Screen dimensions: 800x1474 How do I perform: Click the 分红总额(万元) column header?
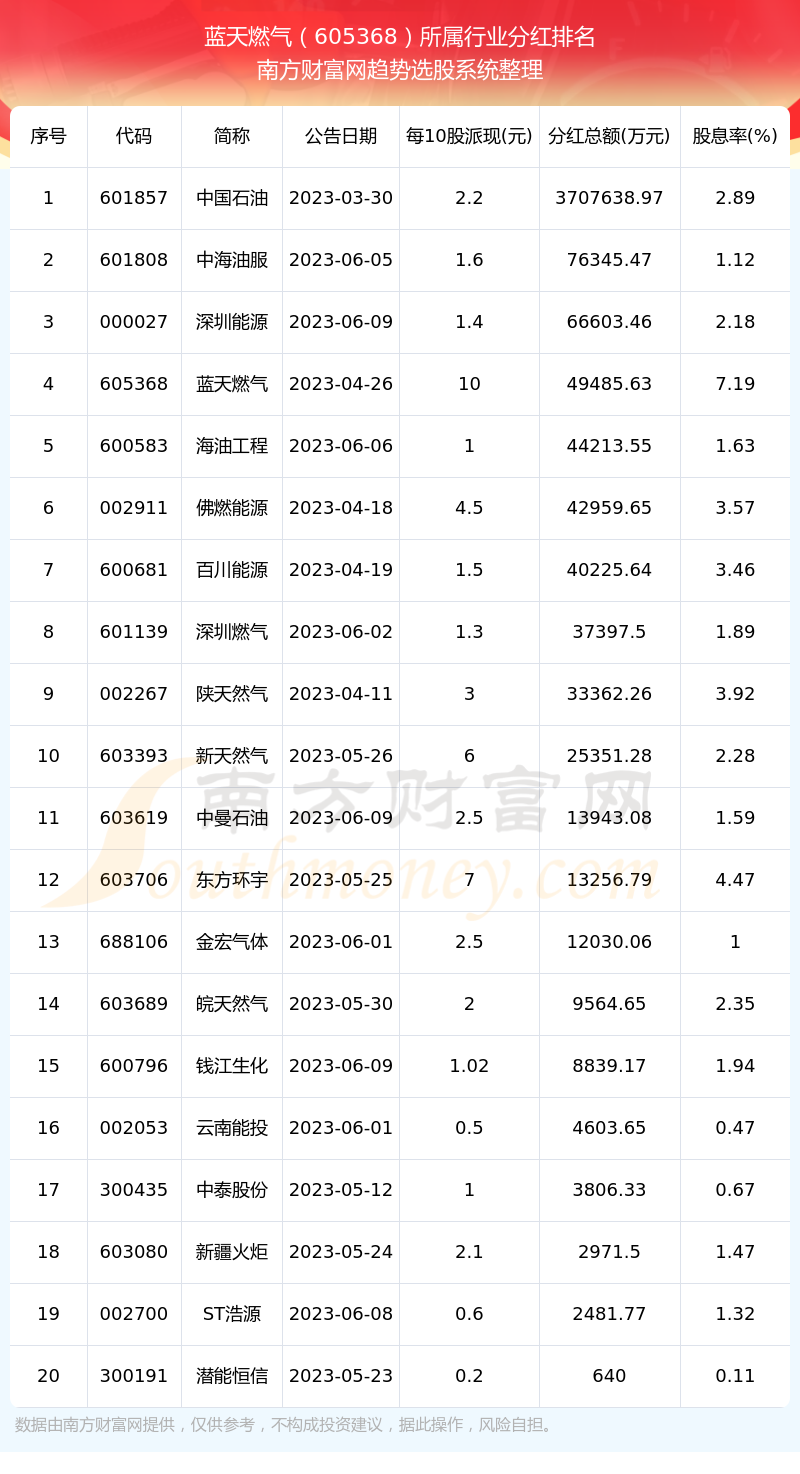point(609,136)
